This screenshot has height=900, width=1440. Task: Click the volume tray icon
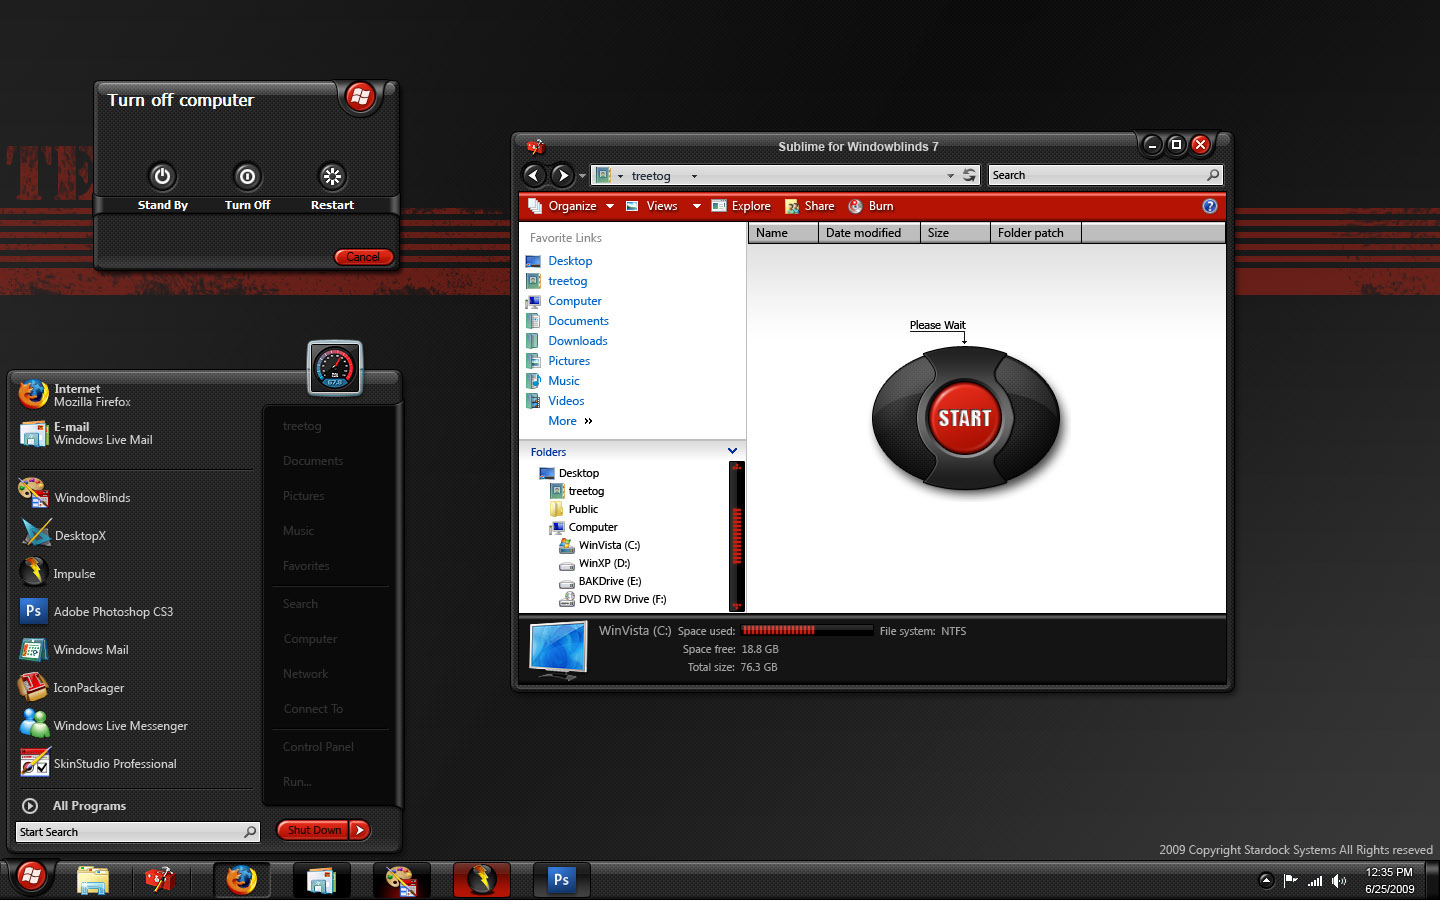tap(1338, 881)
